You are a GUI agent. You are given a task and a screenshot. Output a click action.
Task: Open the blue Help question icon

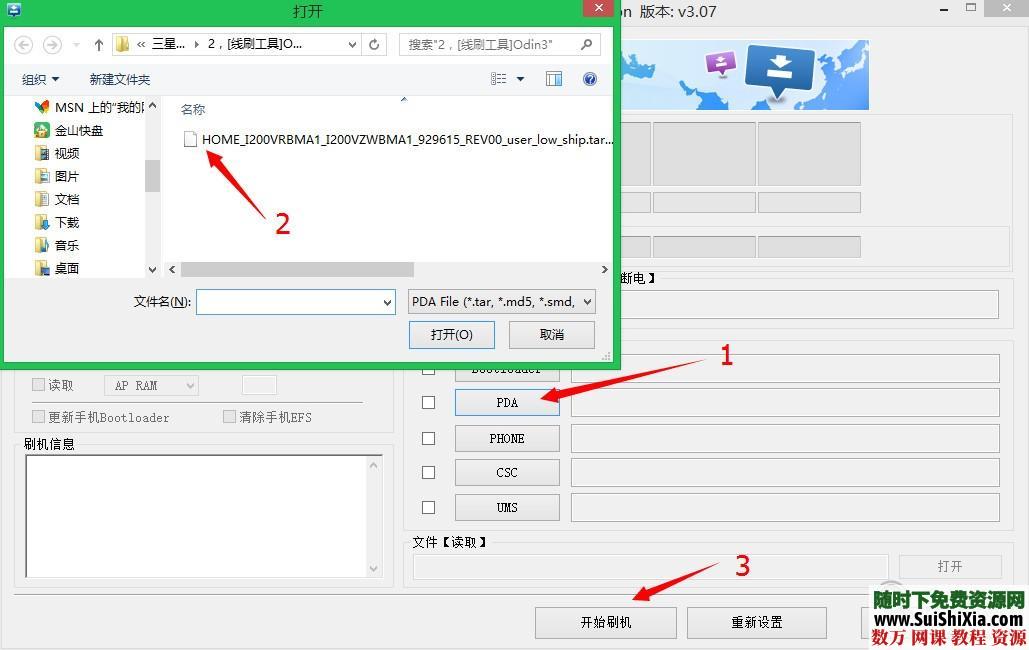(590, 79)
